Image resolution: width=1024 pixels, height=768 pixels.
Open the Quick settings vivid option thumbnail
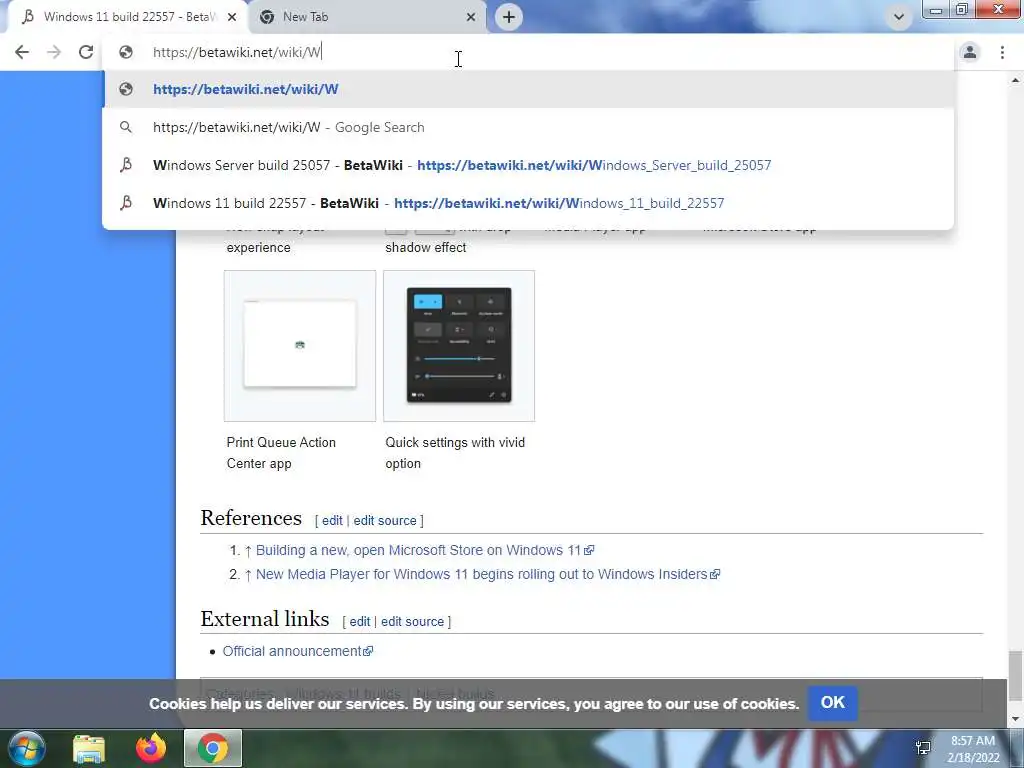459,345
